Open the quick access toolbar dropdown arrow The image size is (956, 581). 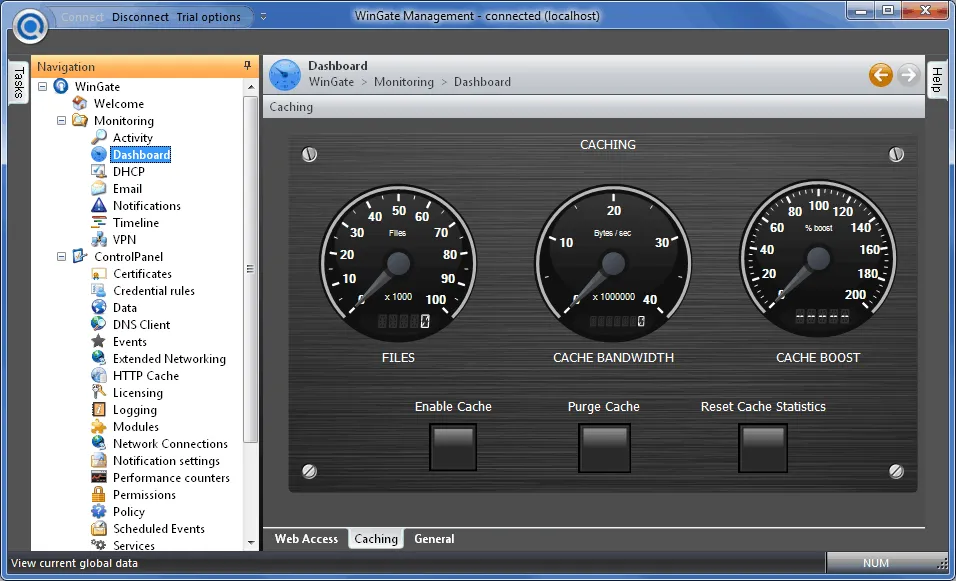click(263, 17)
